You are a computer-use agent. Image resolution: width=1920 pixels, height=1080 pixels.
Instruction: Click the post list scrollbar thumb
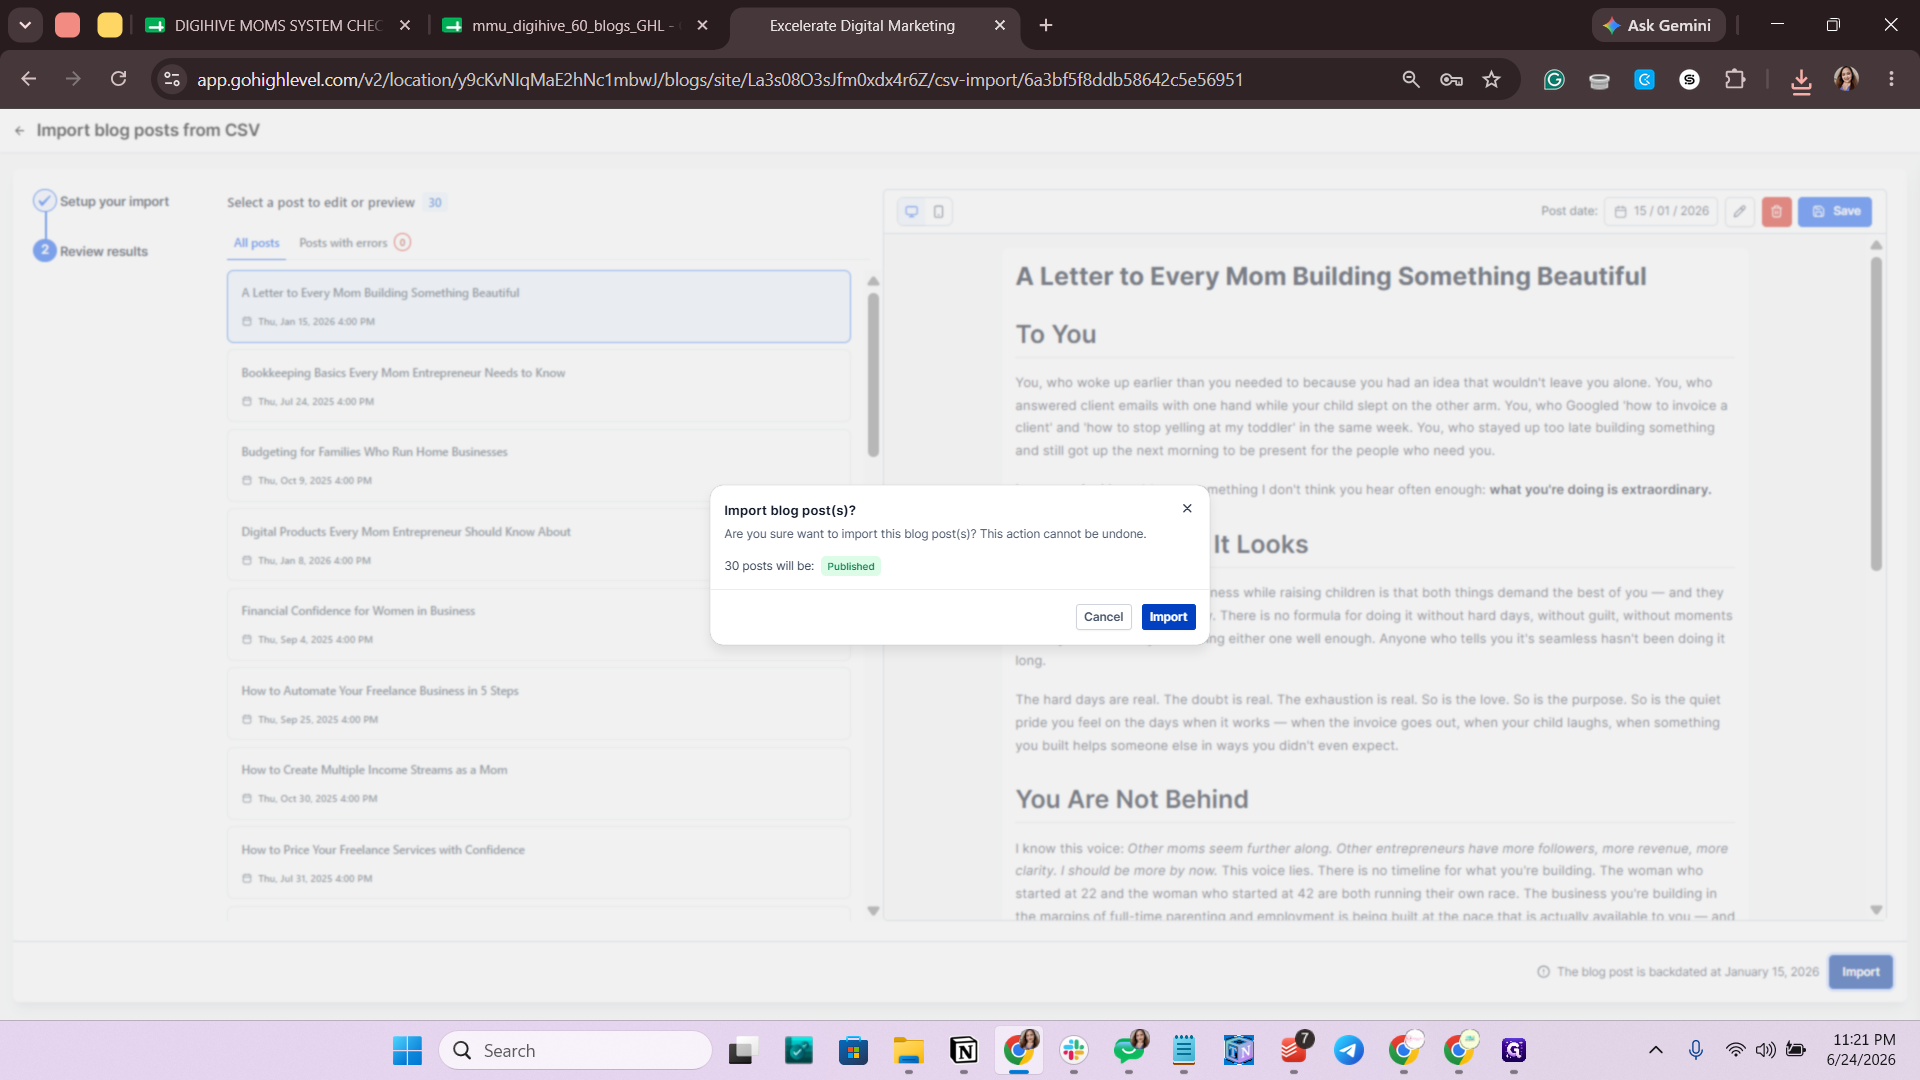(873, 375)
